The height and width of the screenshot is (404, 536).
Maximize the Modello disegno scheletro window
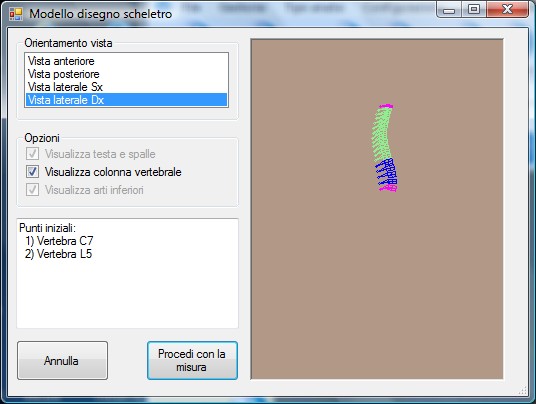tap(474, 10)
